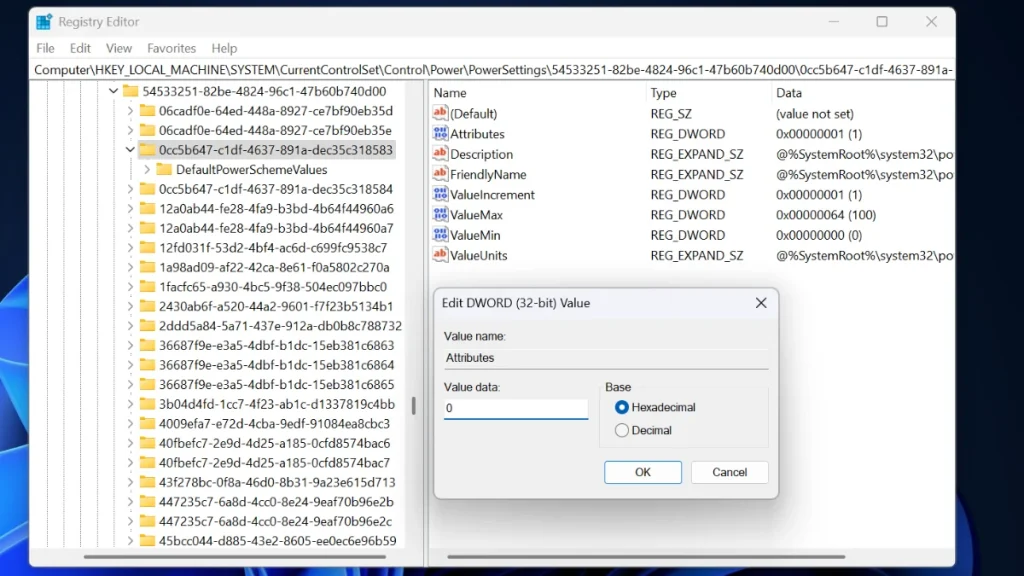Select the Decimal base option
Screen dimensions: 1024x576
coord(622,430)
